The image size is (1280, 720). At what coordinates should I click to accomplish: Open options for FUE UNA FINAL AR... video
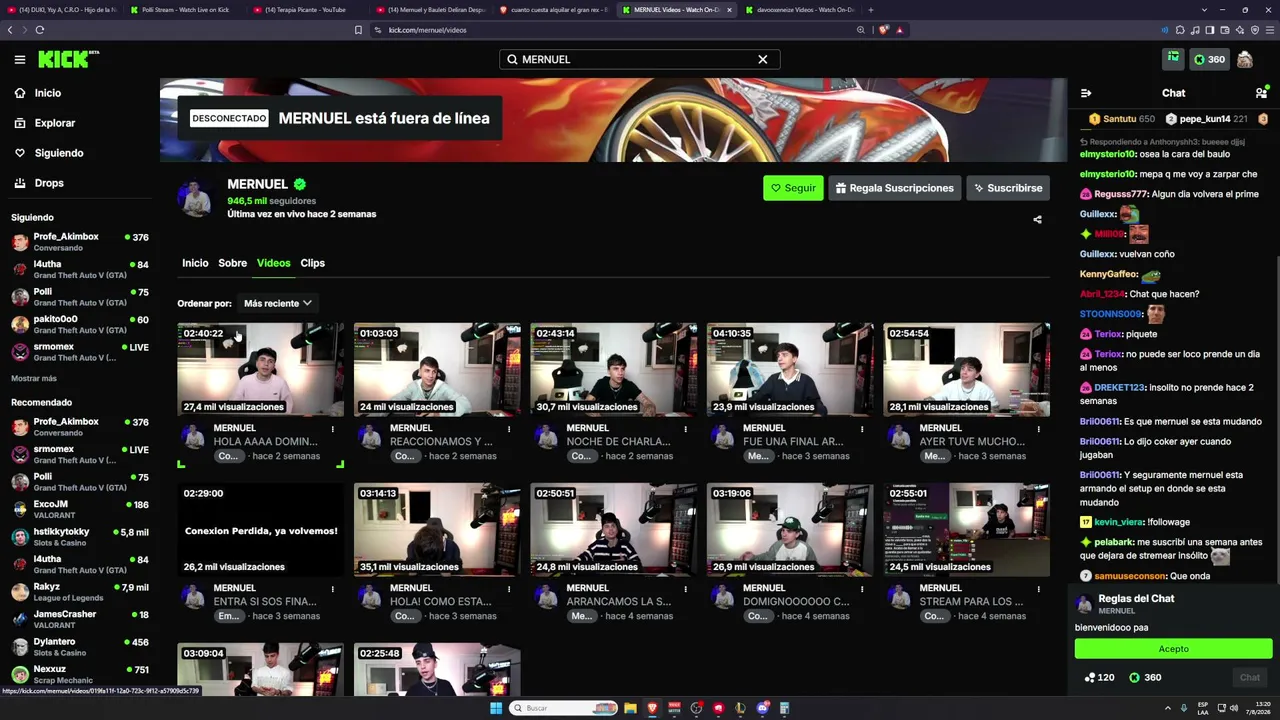pyautogui.click(x=862, y=429)
